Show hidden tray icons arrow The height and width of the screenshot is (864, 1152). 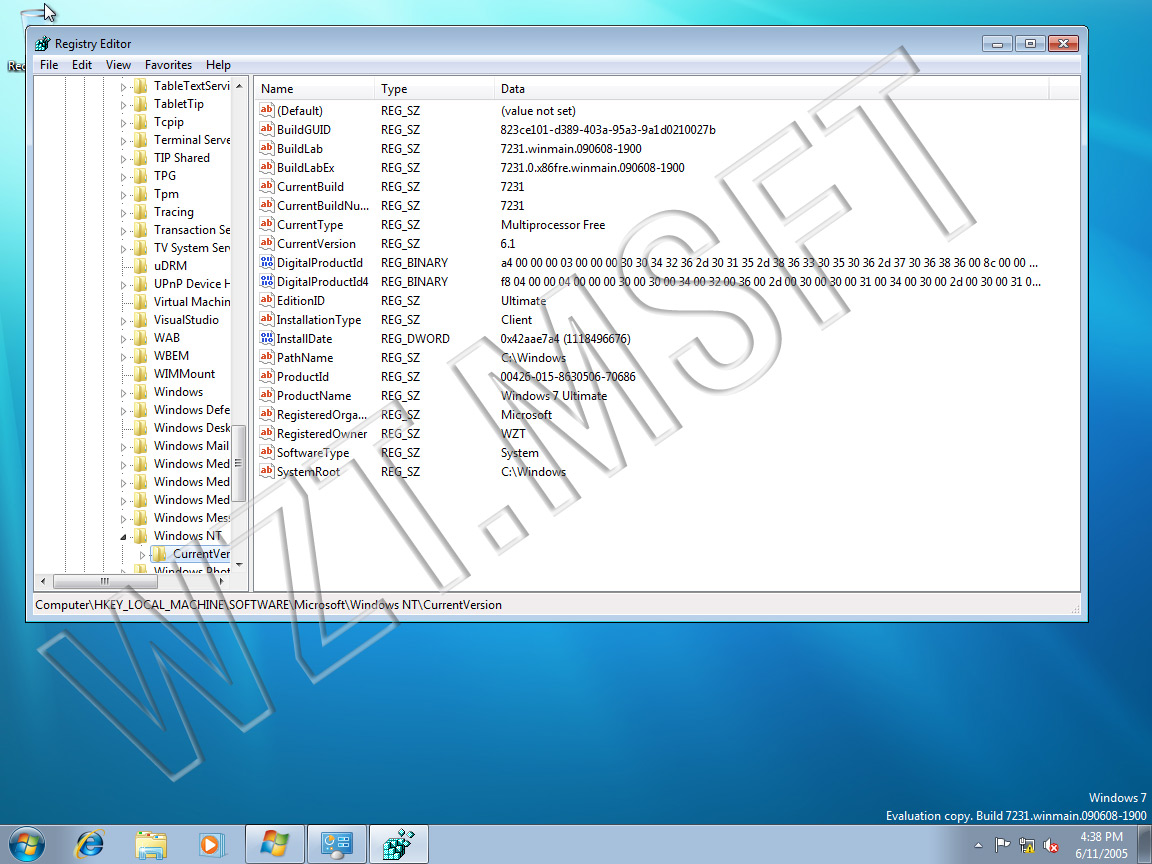pyautogui.click(x=978, y=846)
